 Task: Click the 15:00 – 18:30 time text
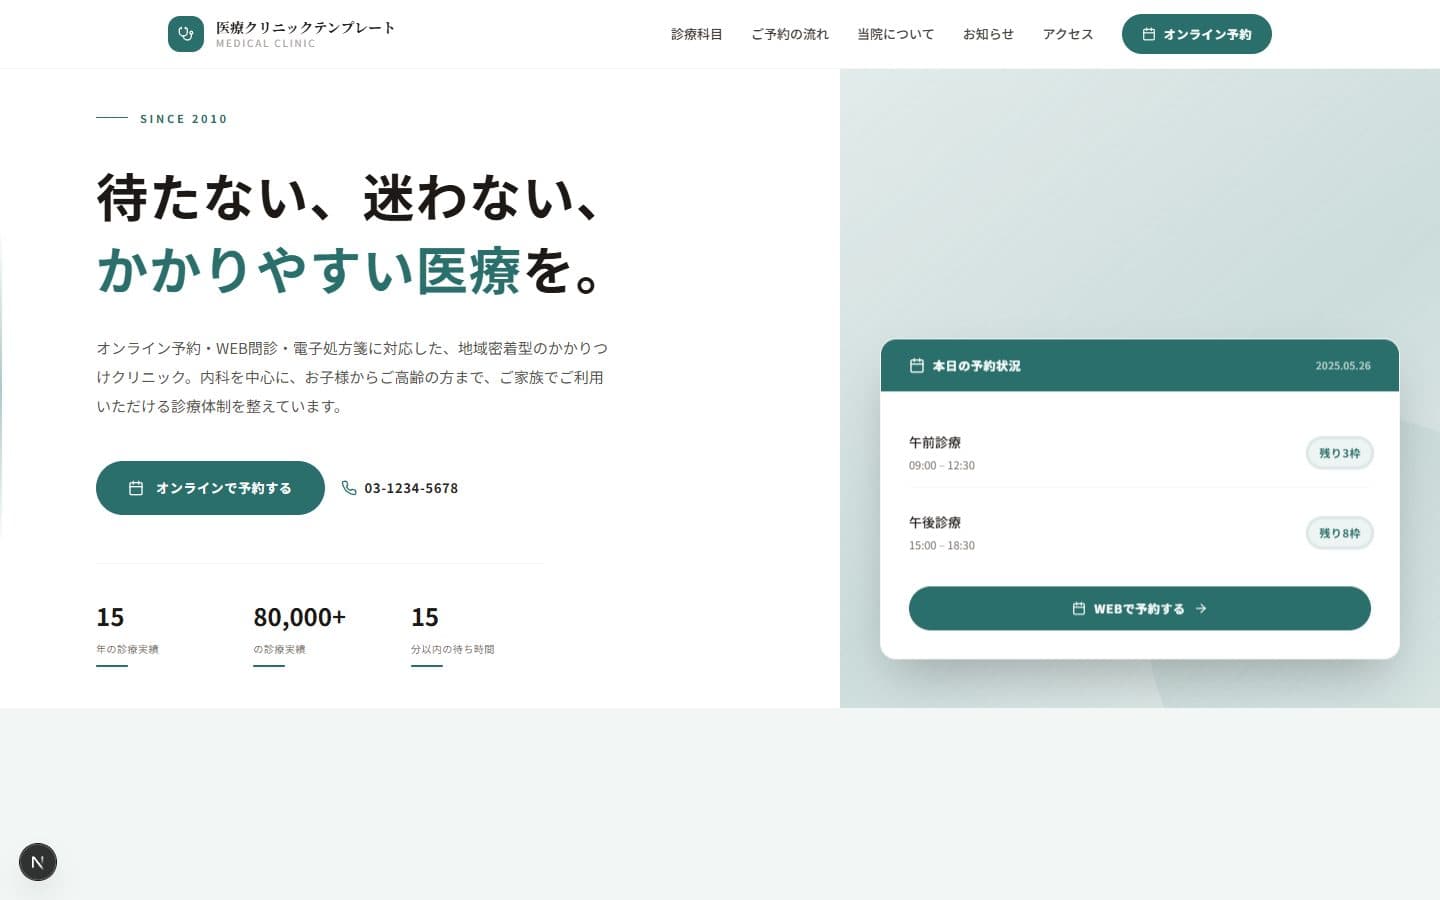click(x=942, y=546)
